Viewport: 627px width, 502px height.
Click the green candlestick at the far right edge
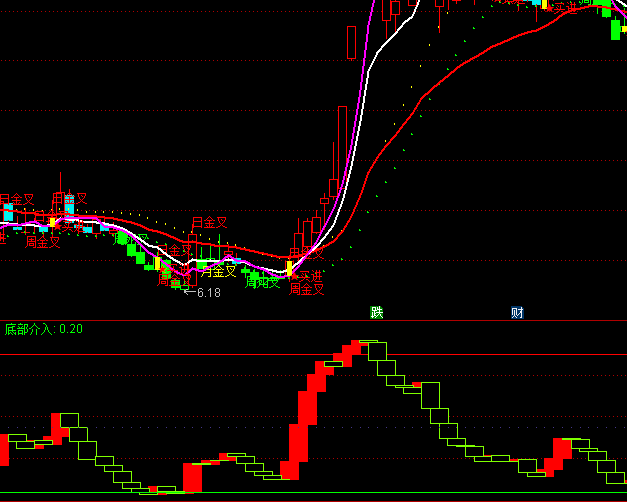coord(617,28)
